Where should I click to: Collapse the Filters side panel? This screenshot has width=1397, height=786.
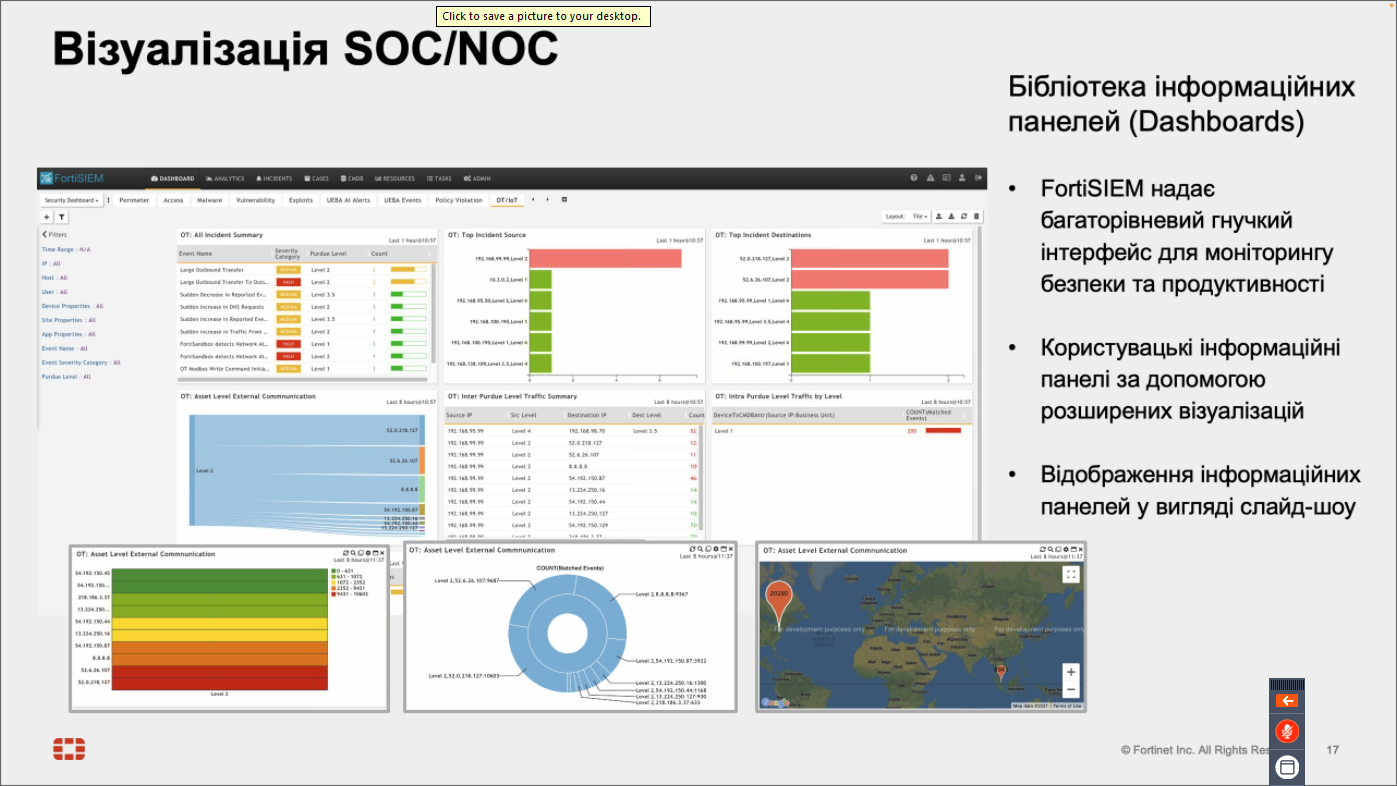(x=56, y=235)
